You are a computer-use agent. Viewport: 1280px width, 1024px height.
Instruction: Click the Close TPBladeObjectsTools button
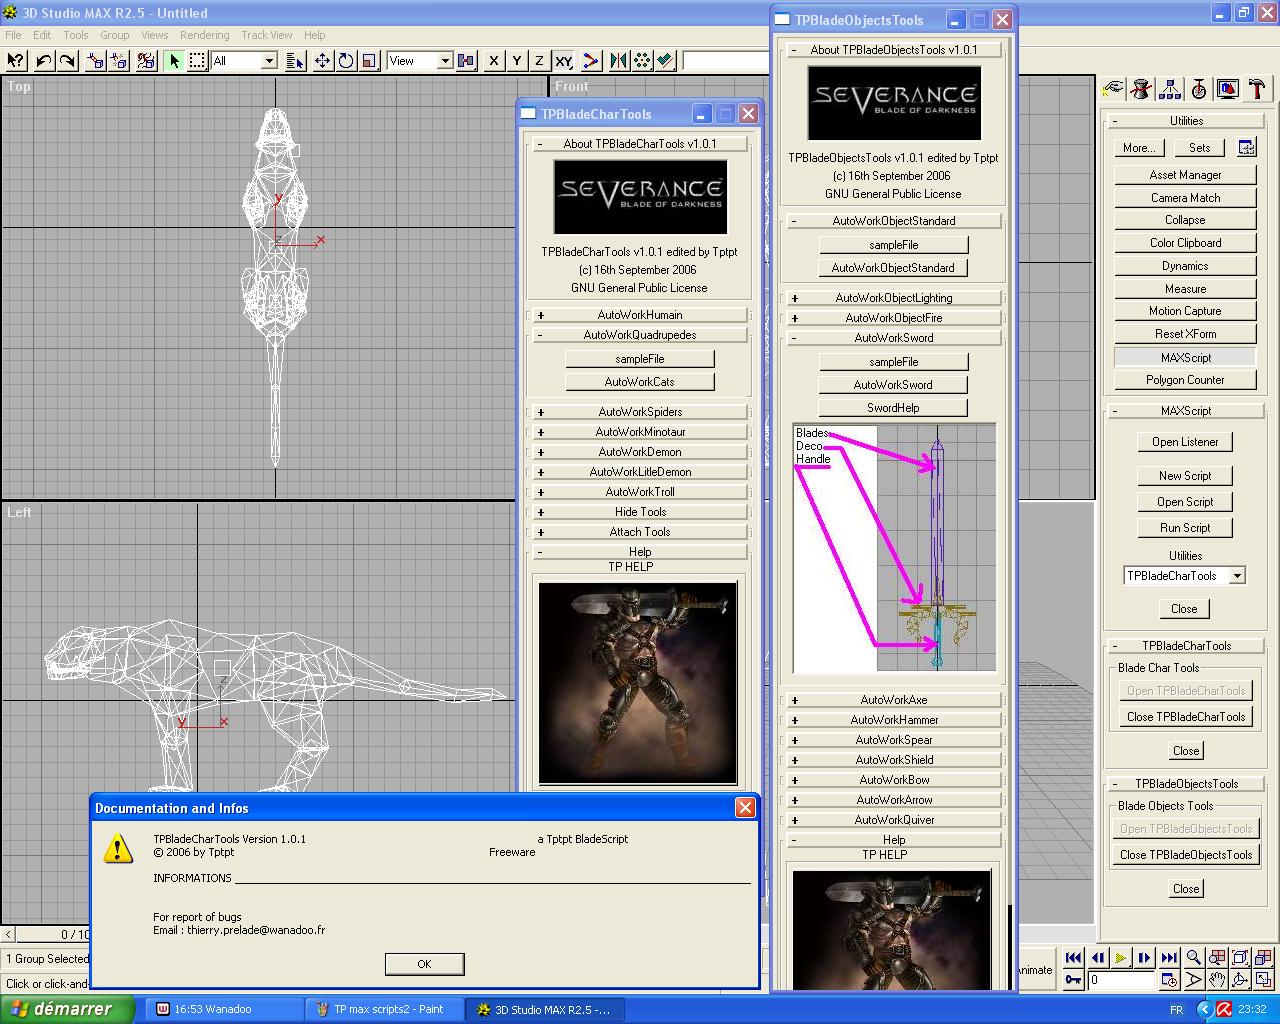click(x=1186, y=855)
